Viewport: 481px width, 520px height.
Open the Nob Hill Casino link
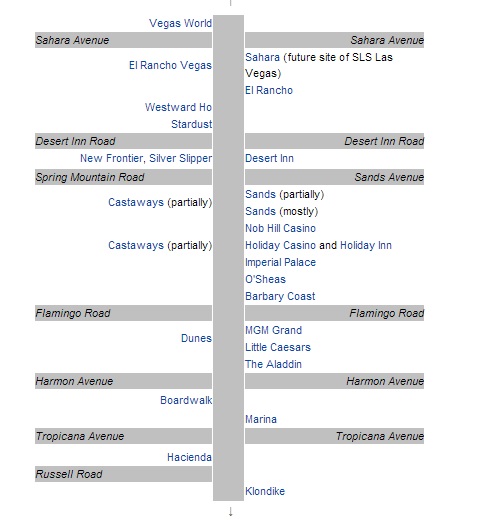(x=280, y=228)
